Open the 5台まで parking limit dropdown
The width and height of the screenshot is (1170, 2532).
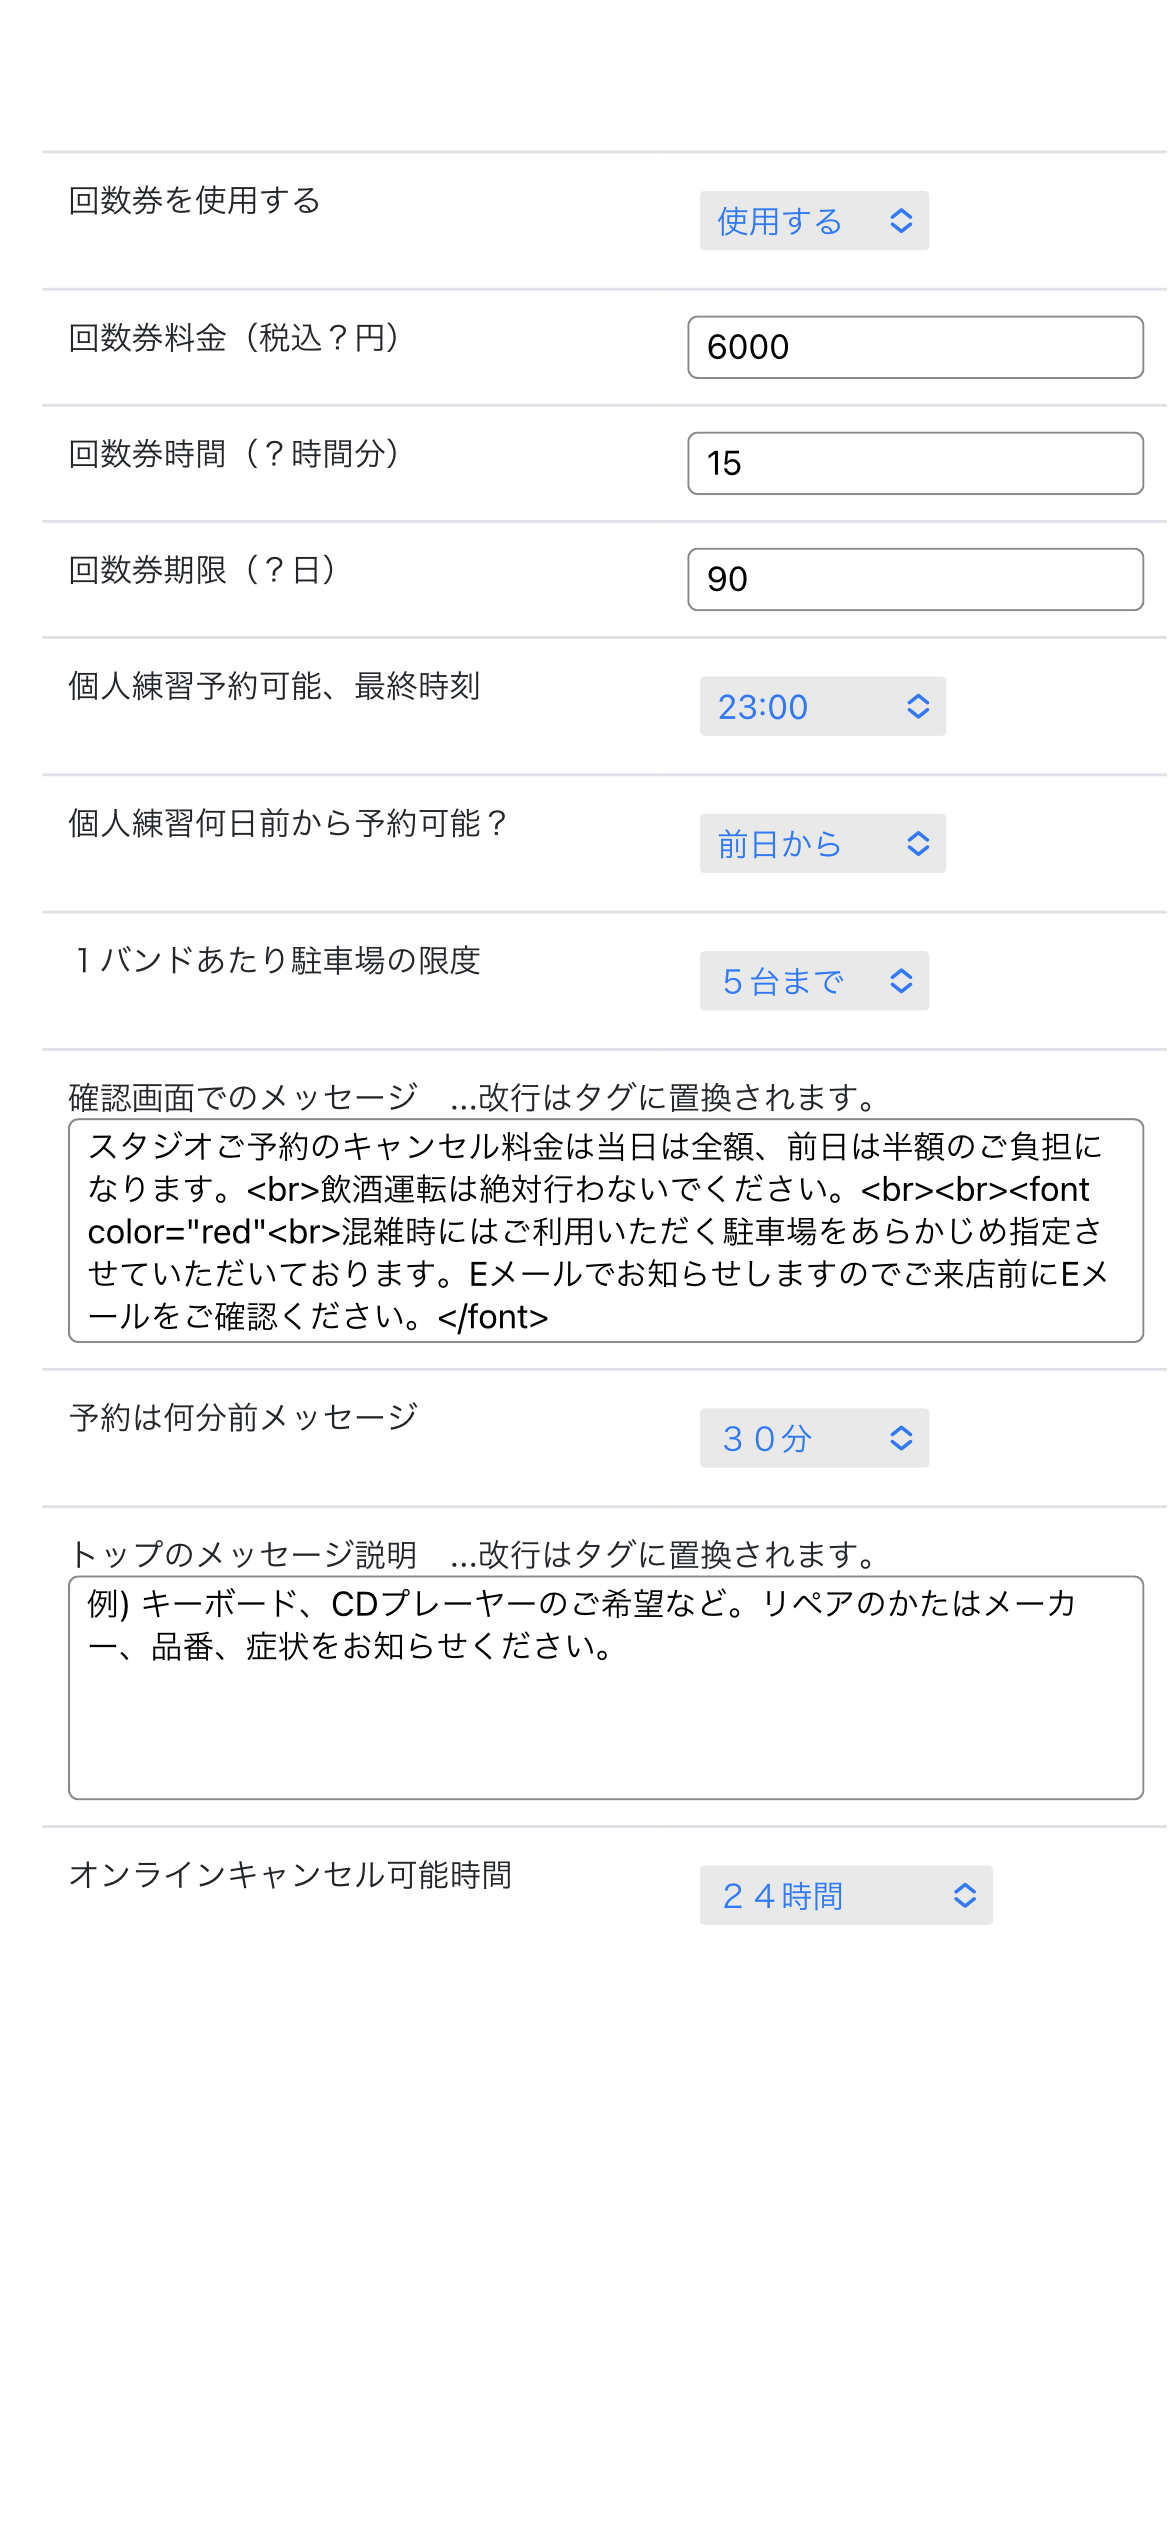click(x=814, y=981)
